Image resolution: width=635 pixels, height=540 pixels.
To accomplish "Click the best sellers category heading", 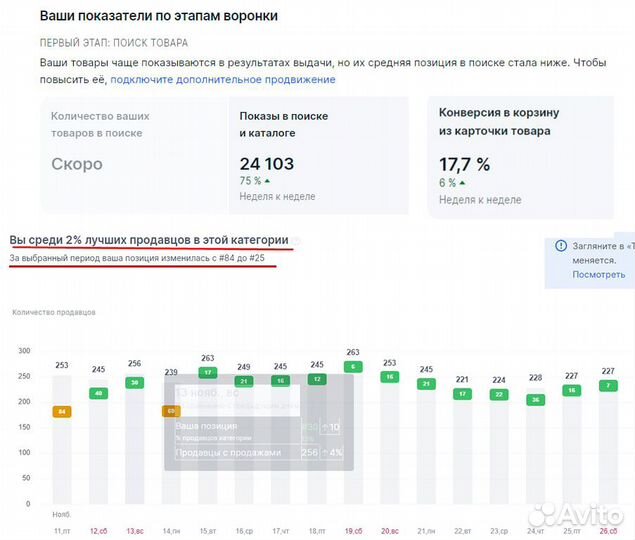I will tap(149, 241).
